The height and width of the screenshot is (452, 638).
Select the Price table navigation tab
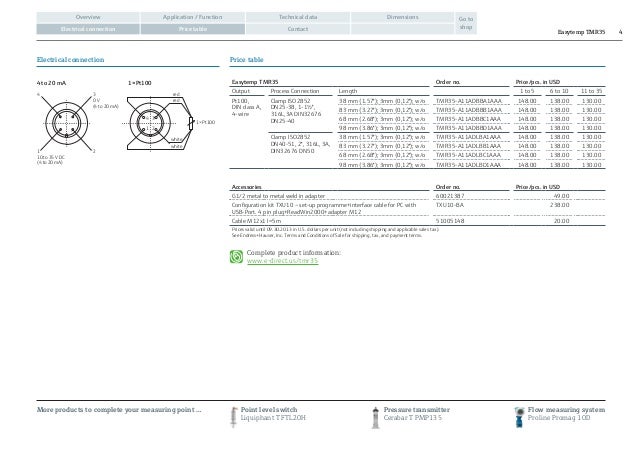coord(192,29)
